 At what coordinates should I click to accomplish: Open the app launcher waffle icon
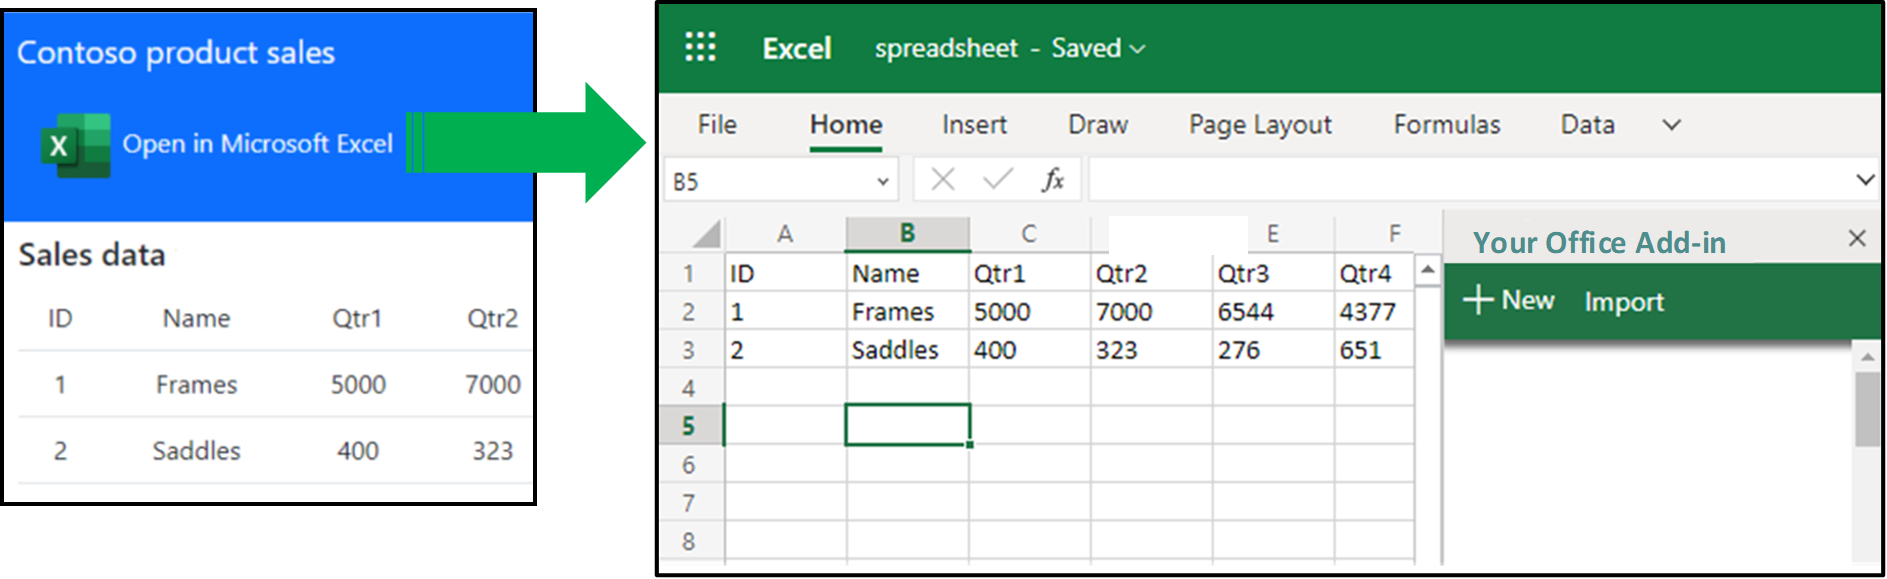700,47
